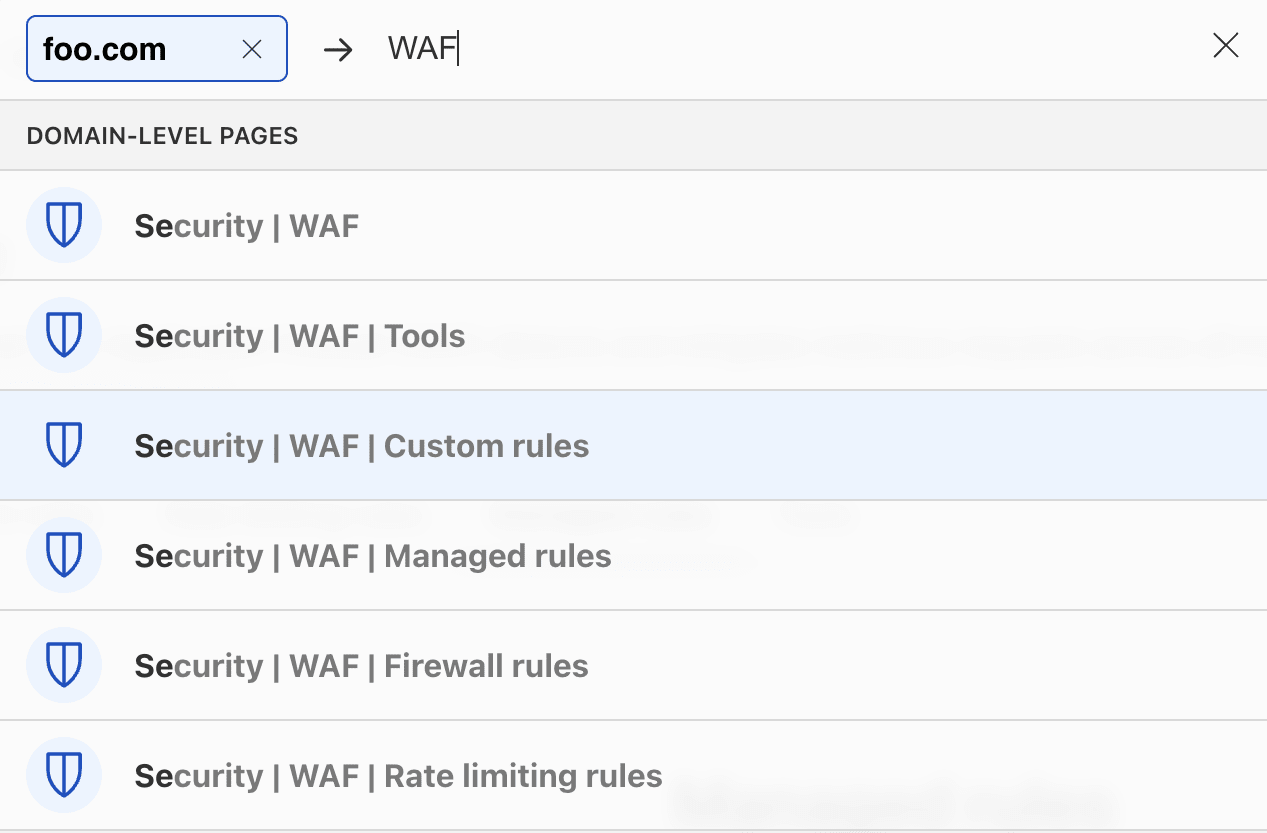Click the arrow after the domain chip
The image size is (1267, 833).
338,50
